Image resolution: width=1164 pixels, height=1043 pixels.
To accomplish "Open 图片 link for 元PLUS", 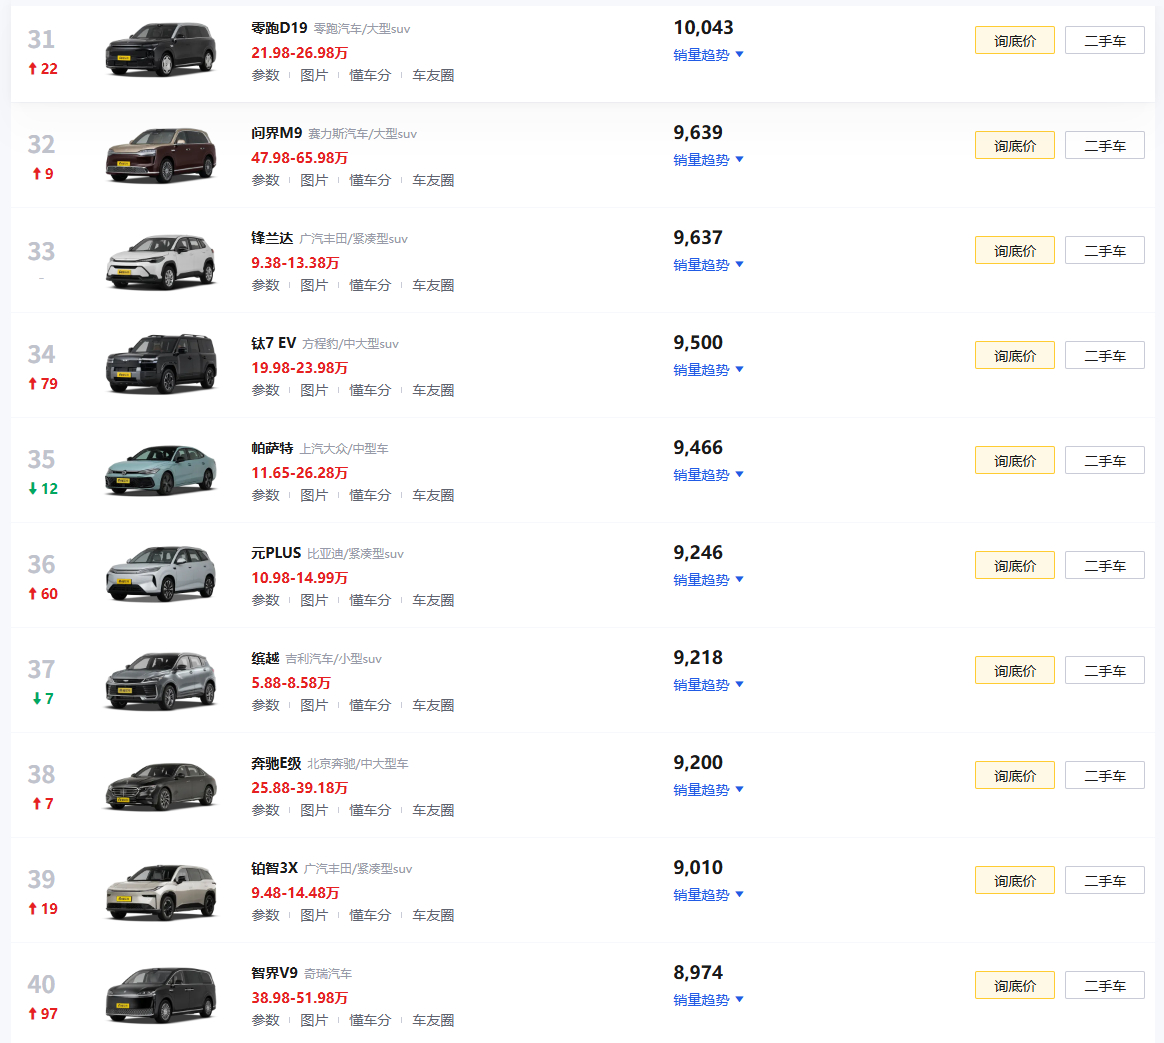I will point(313,600).
